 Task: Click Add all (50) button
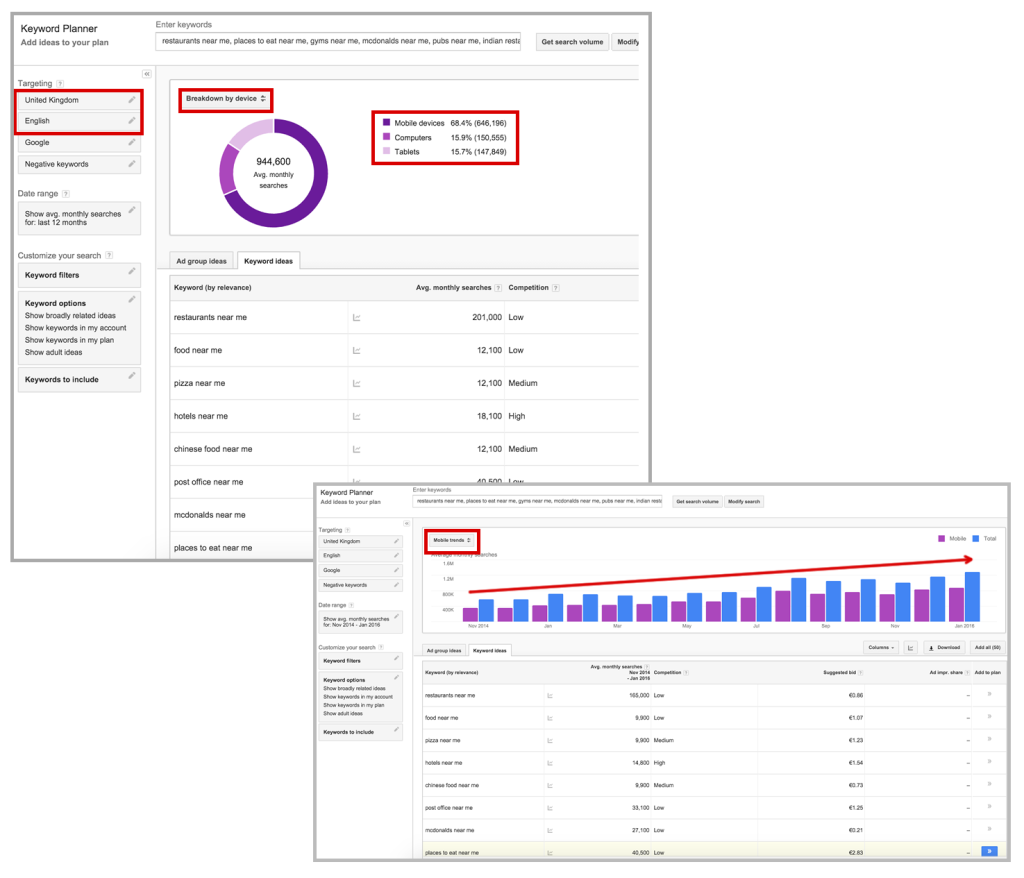(x=987, y=647)
